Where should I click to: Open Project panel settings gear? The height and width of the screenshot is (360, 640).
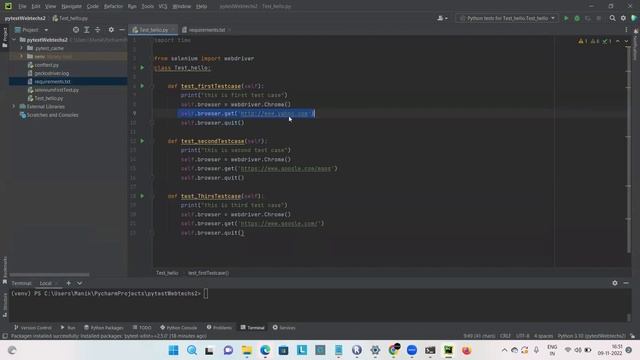[111, 30]
